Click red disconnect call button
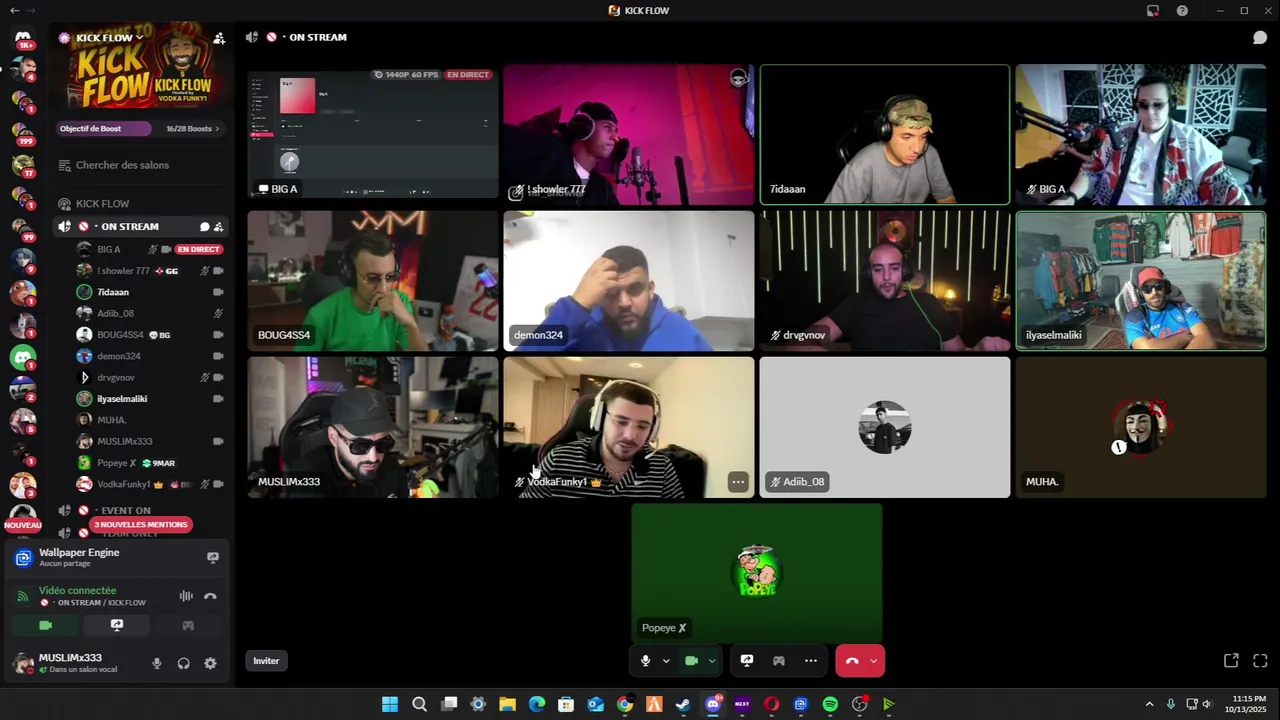 (852, 661)
